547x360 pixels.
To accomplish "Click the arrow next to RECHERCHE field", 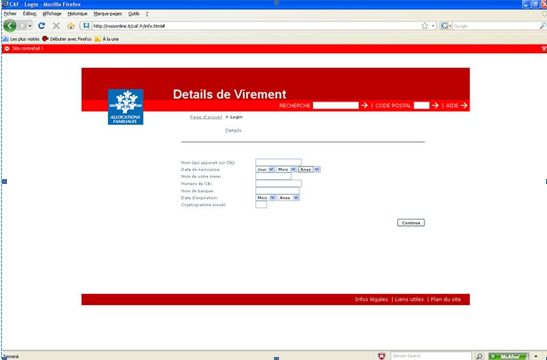I will [364, 105].
